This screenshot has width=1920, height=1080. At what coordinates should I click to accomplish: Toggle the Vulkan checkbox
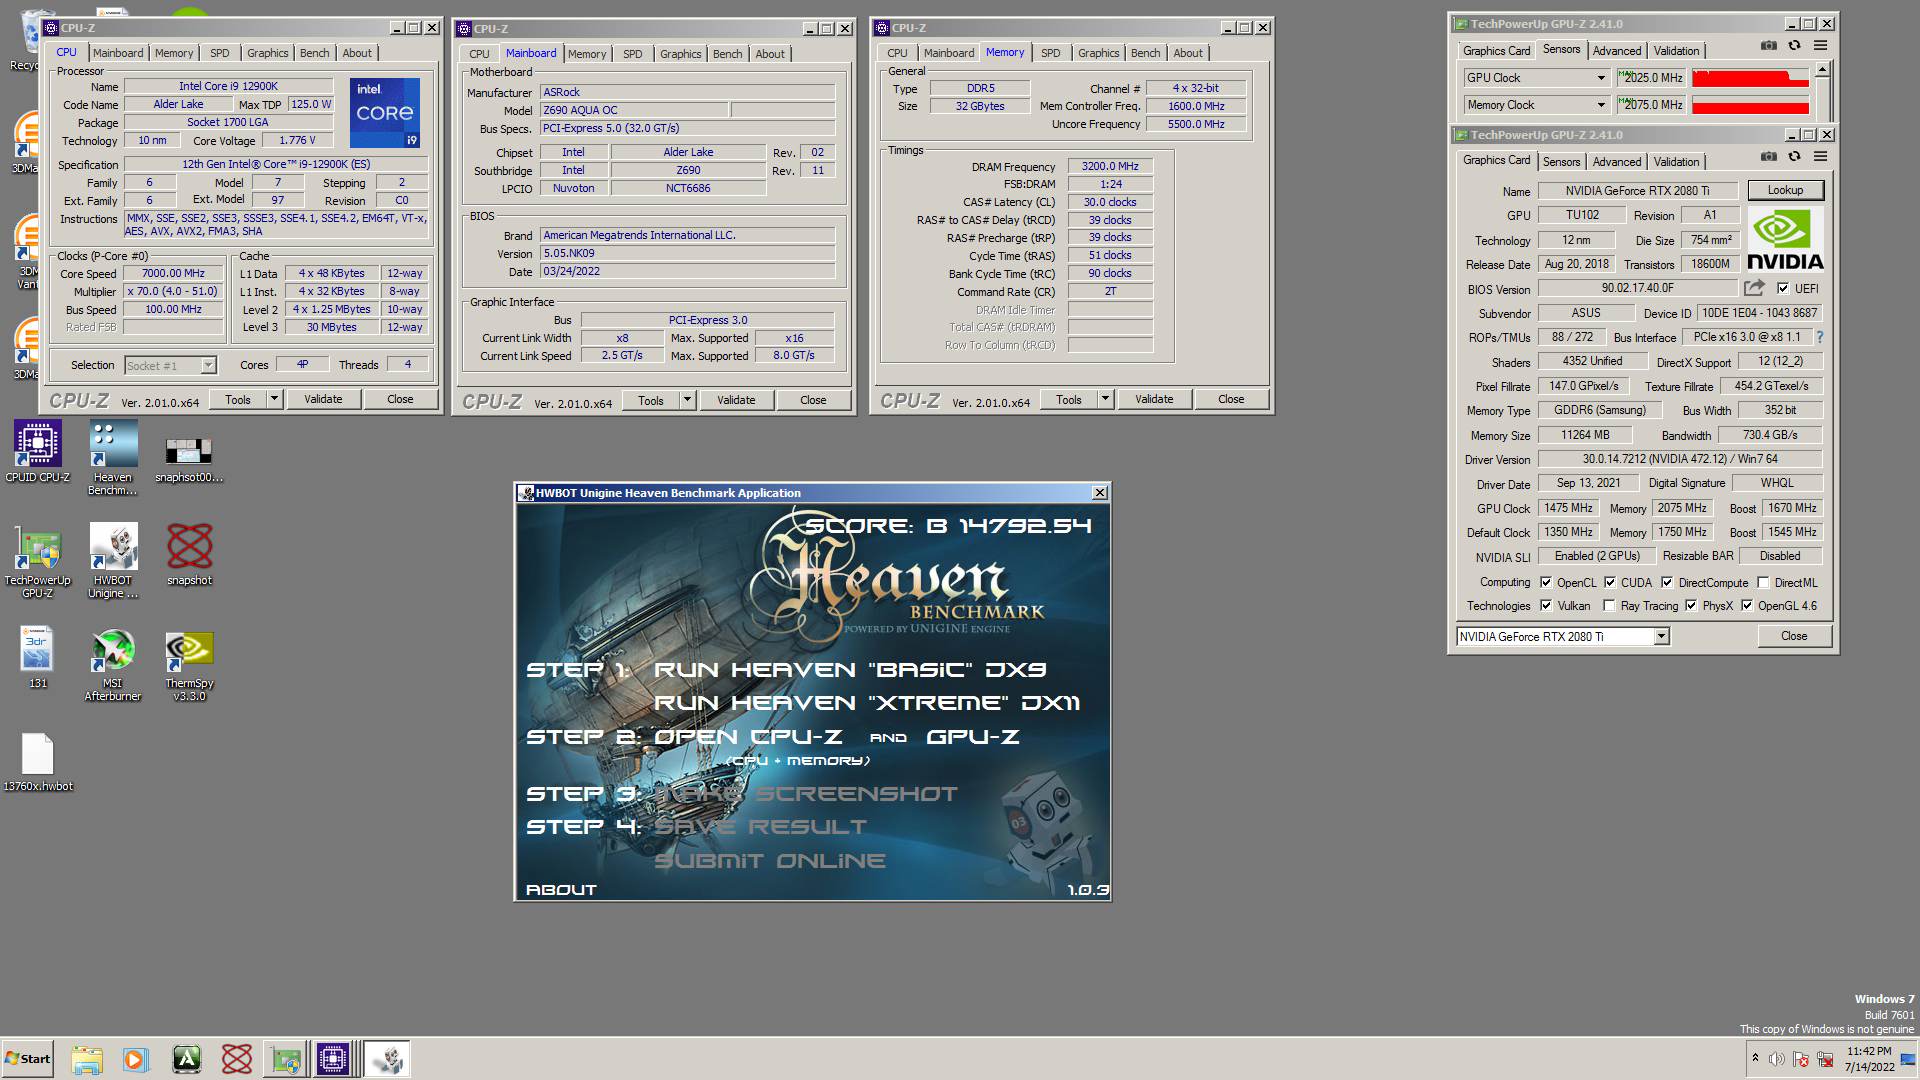[x=1546, y=605]
